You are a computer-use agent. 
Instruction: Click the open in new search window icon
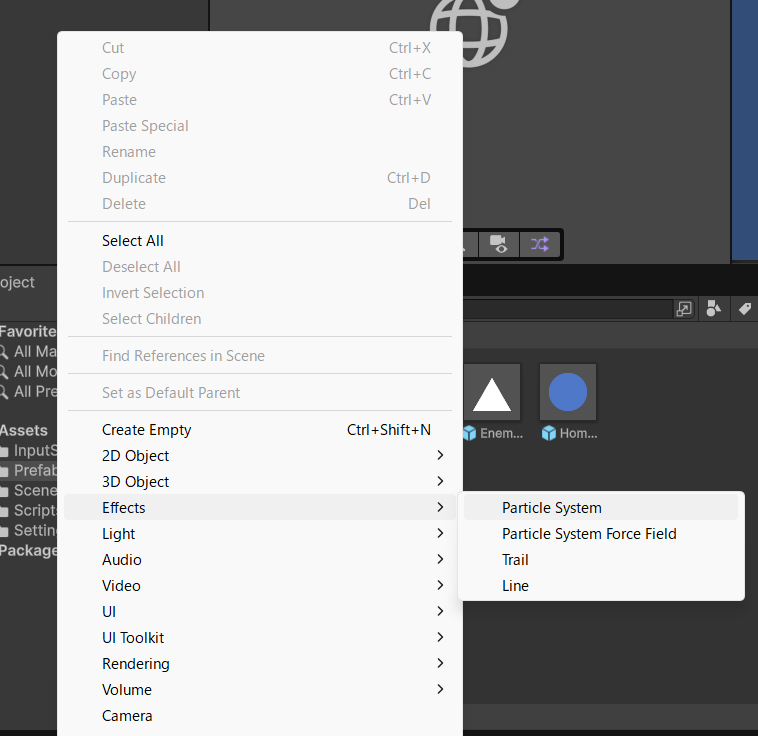pos(684,309)
